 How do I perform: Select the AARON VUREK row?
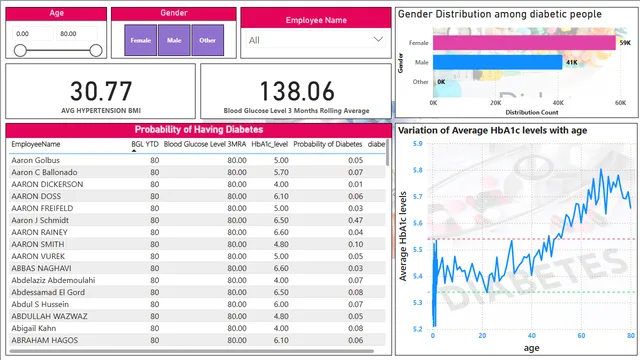197,256
